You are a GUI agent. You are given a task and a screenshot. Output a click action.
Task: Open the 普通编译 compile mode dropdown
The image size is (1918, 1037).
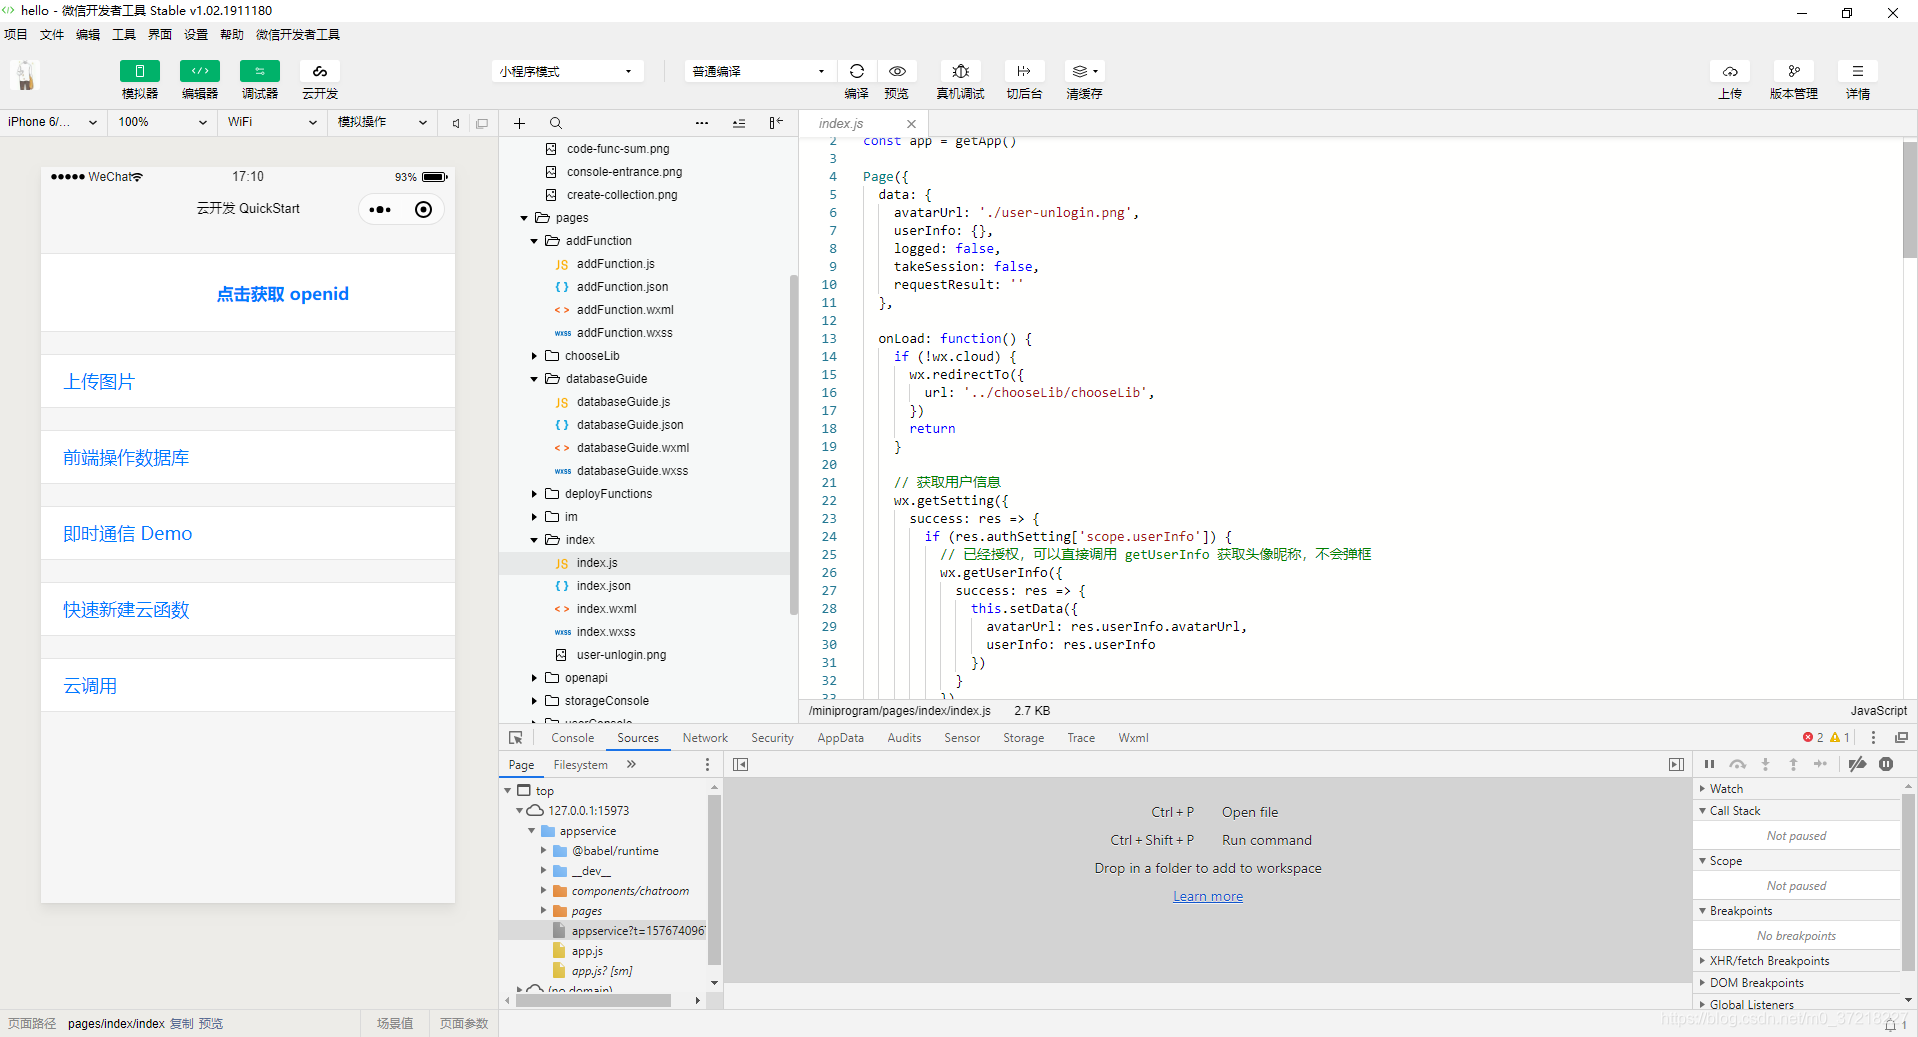760,71
